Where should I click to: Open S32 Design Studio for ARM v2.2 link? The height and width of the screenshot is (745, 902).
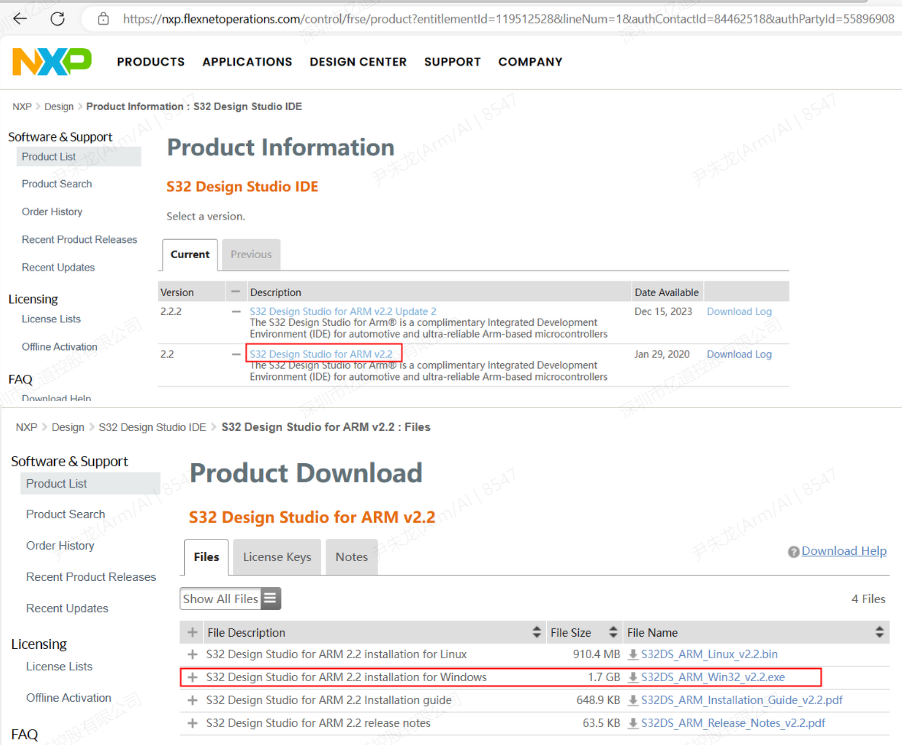(321, 354)
